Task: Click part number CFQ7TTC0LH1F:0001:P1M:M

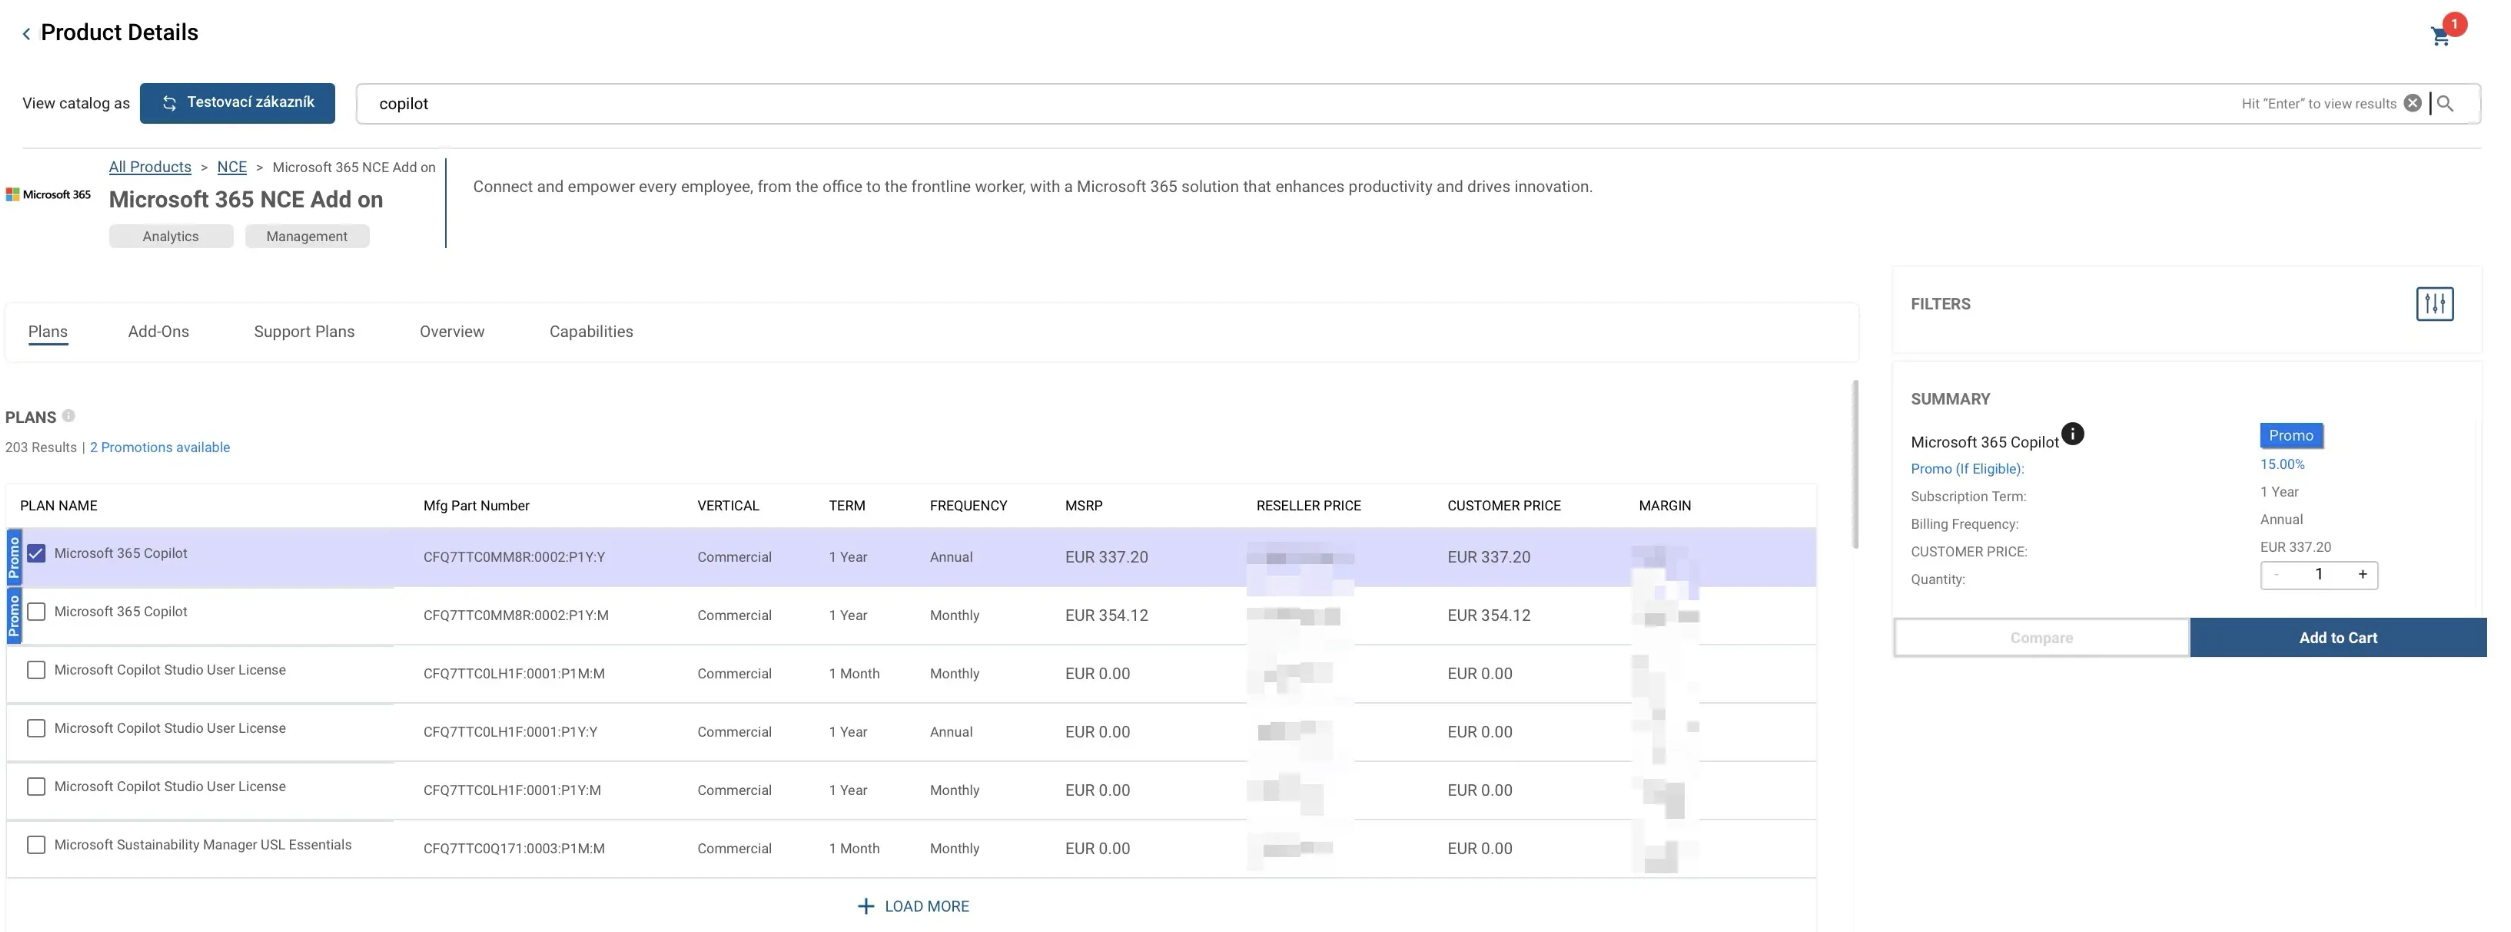Action: point(514,673)
